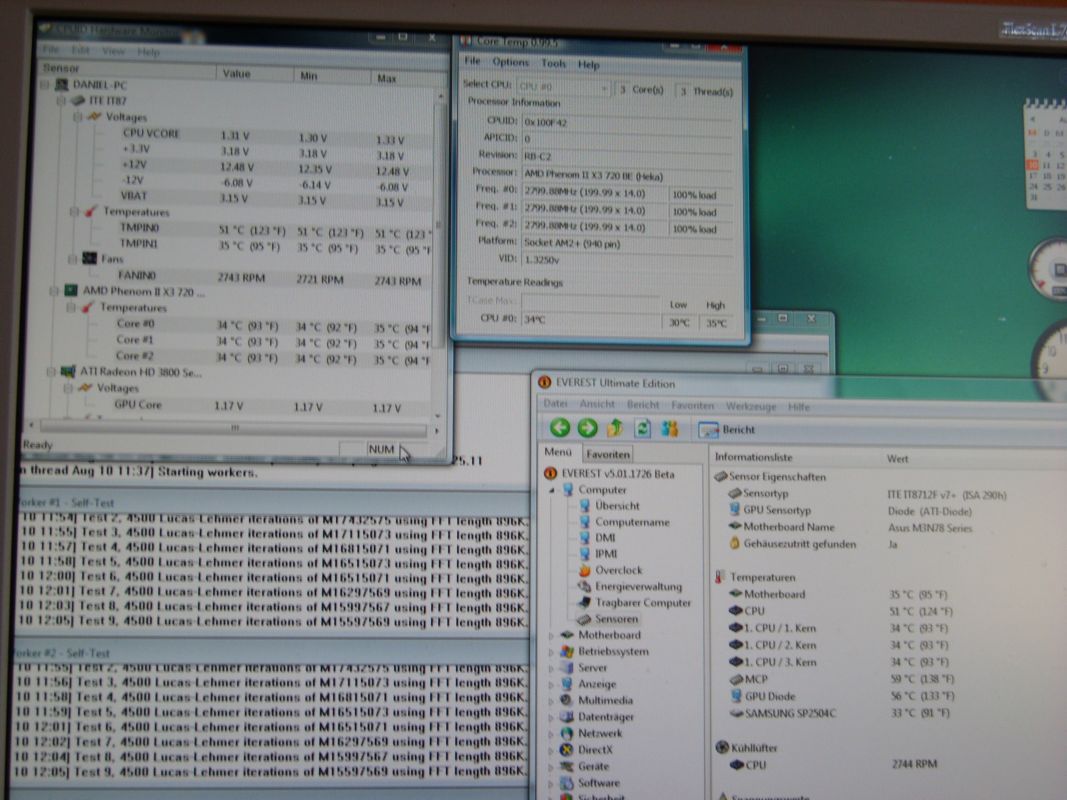Open the Bericht report tool

click(727, 430)
